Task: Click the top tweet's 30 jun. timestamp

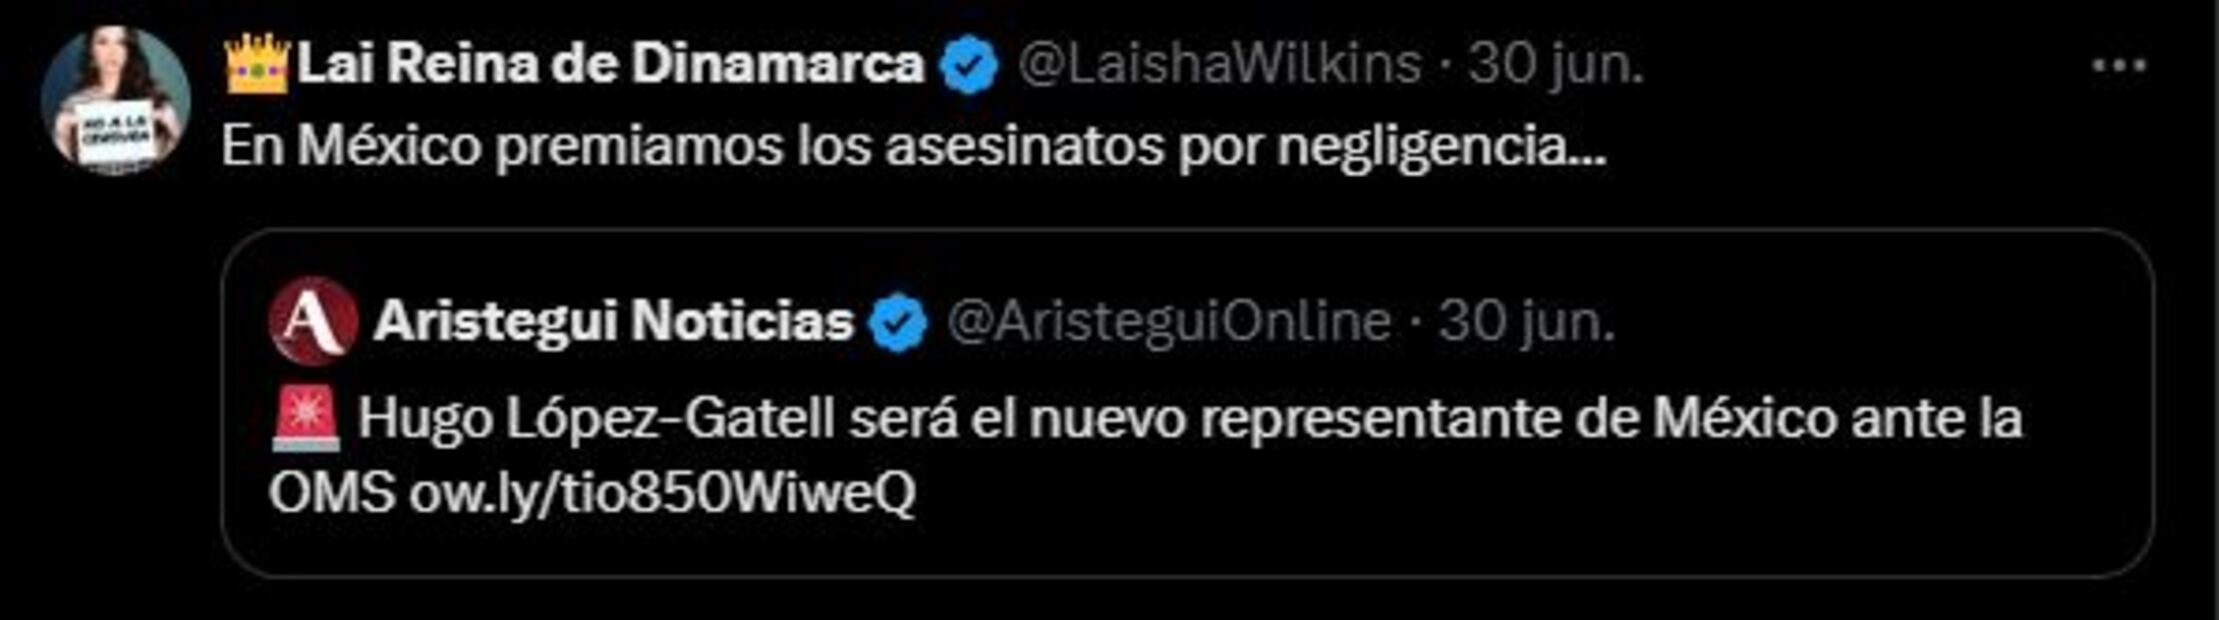Action: click(x=1555, y=65)
